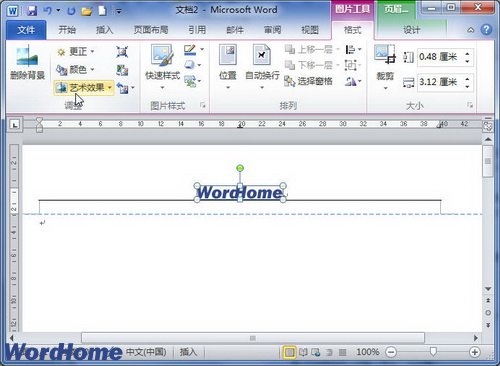
Task: Increase the picture height with stepper
Action: pyautogui.click(x=468, y=54)
